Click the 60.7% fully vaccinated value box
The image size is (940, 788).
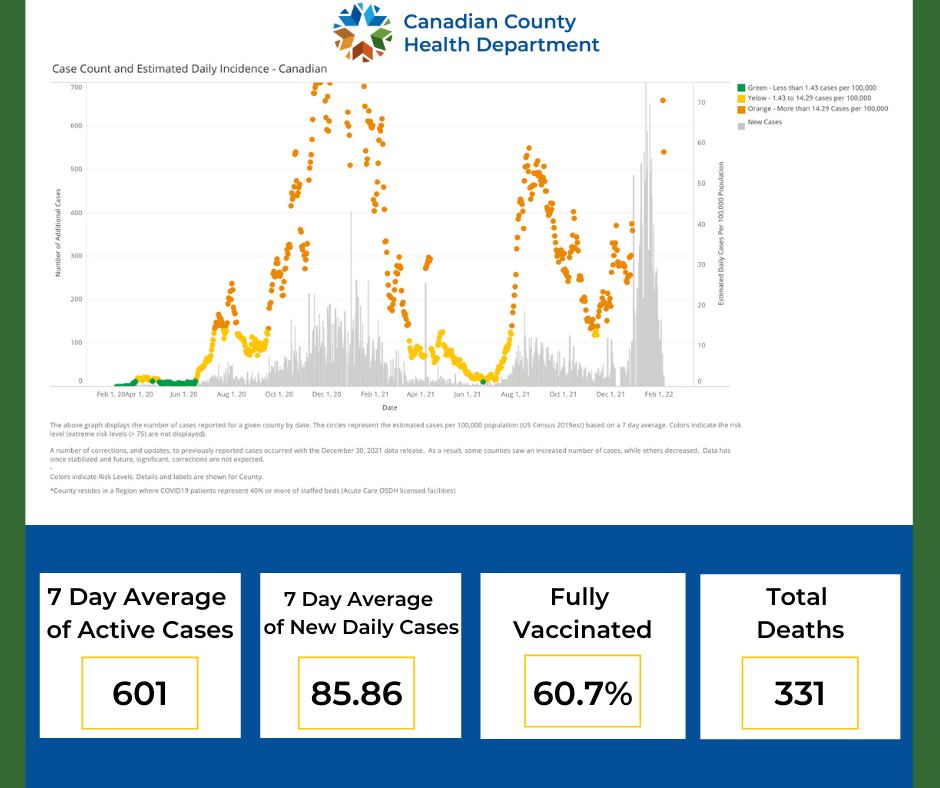click(x=582, y=691)
